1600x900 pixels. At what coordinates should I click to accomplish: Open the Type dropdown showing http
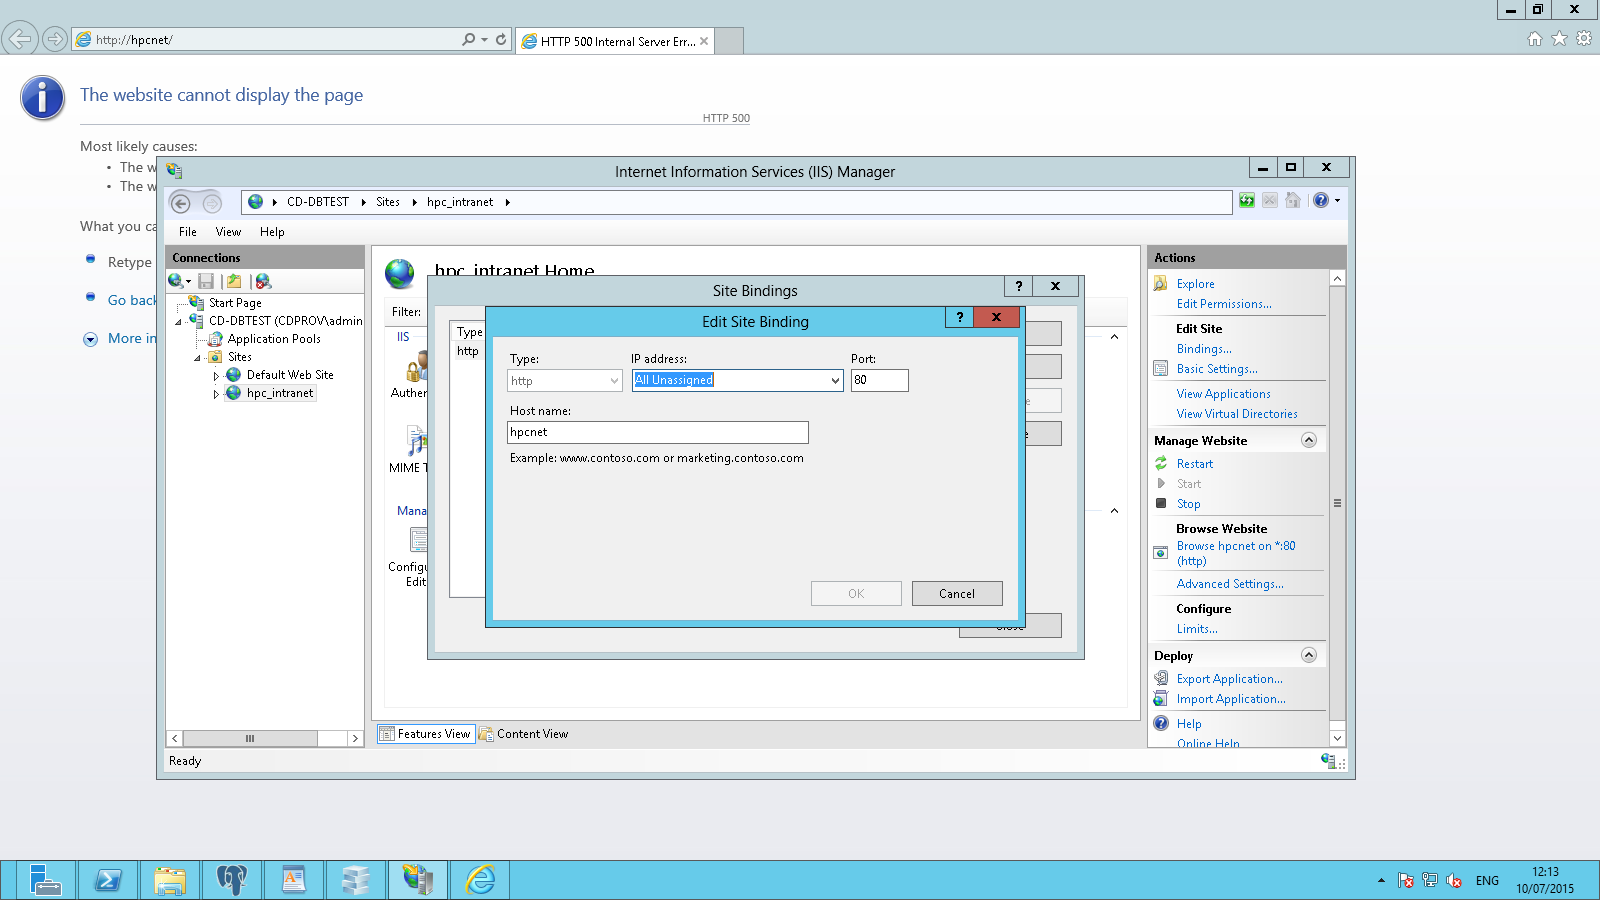coord(614,381)
